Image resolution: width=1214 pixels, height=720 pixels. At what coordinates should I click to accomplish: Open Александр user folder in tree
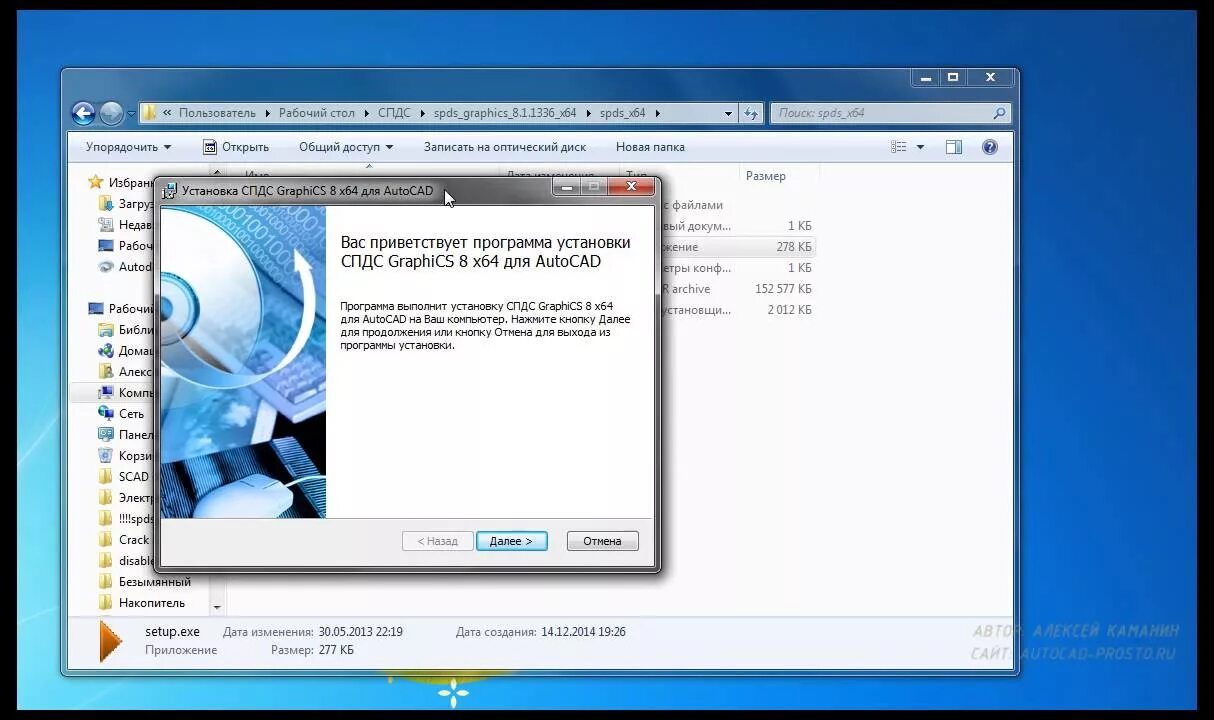point(106,372)
